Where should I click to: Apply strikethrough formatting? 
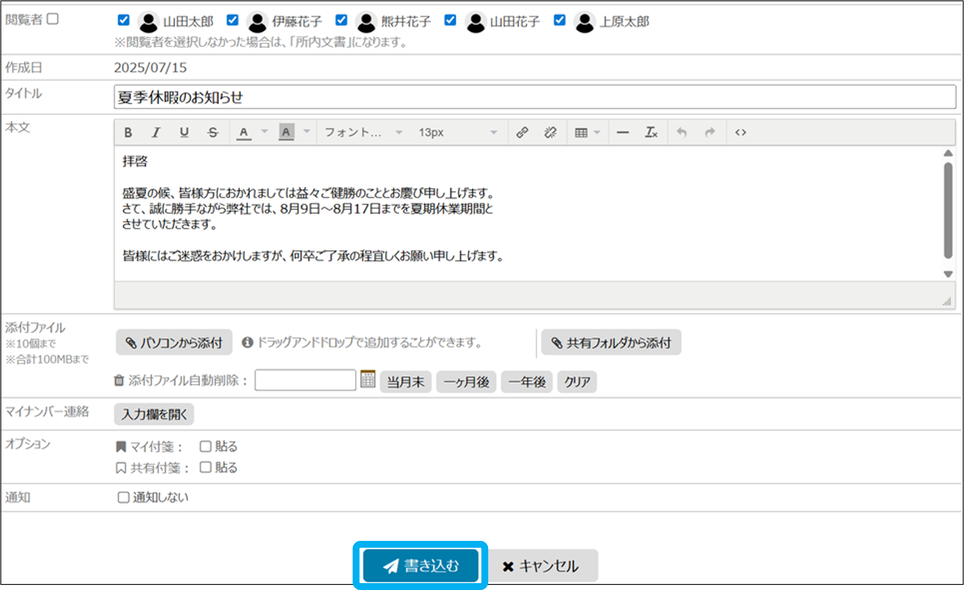(x=212, y=132)
